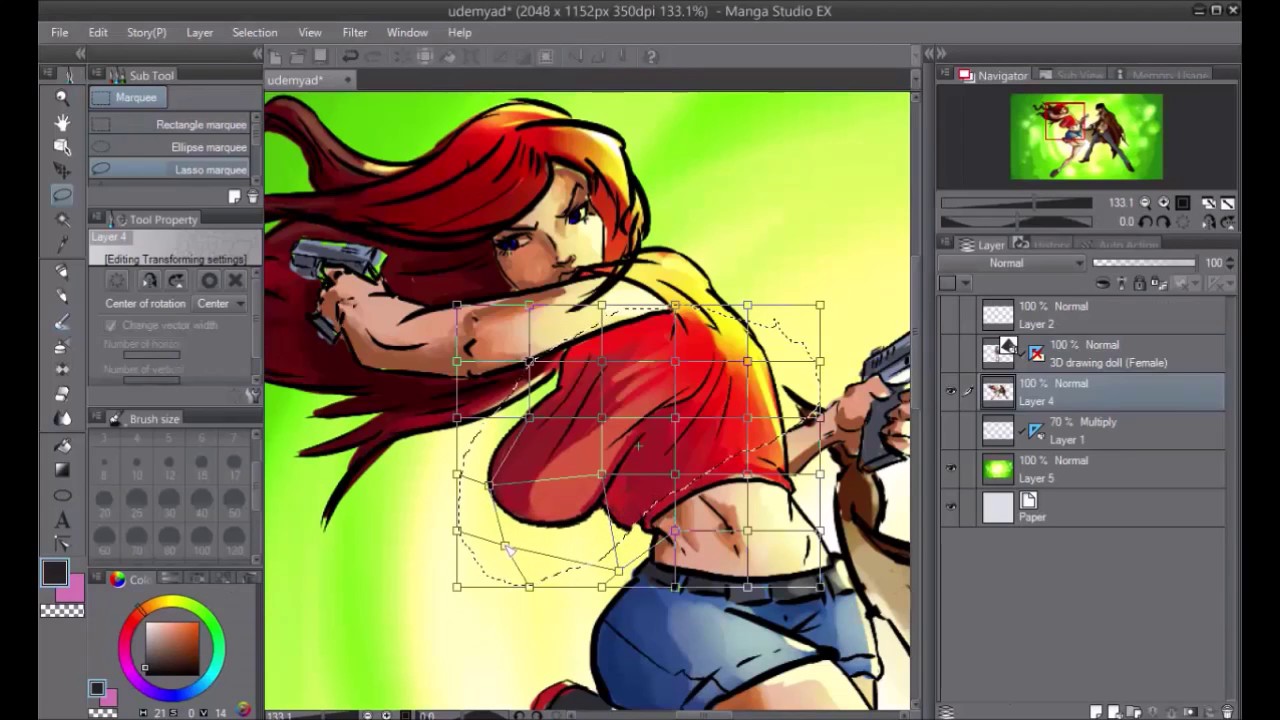Select the Fill bucket tool

pyautogui.click(x=62, y=445)
